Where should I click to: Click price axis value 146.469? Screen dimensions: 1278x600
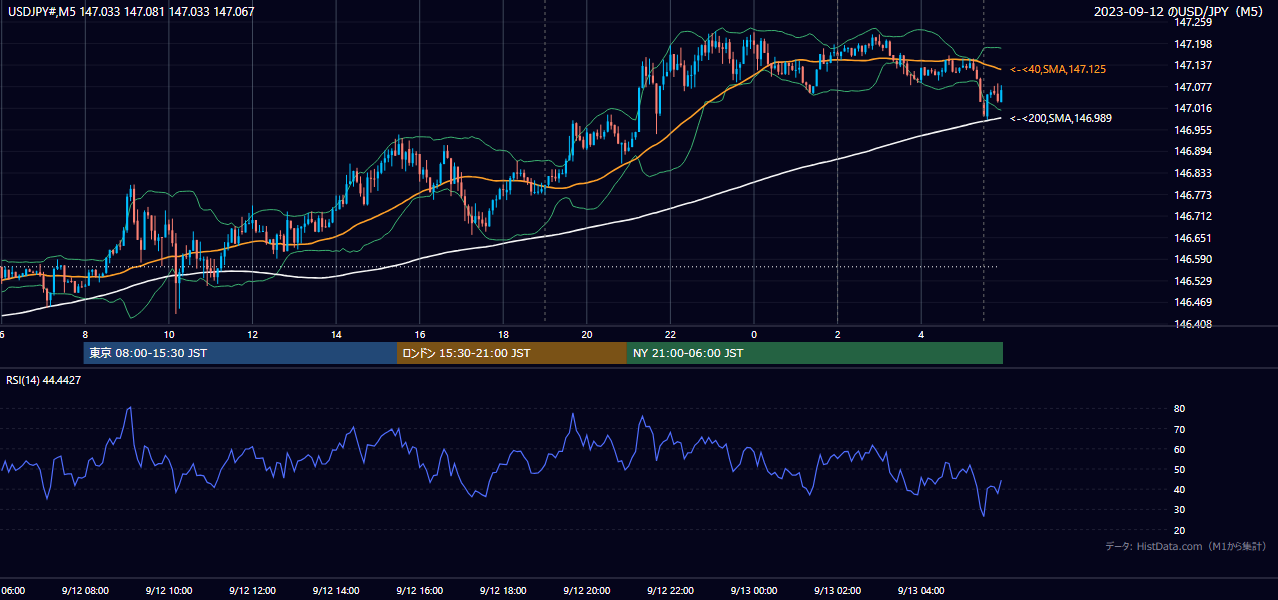point(1193,302)
